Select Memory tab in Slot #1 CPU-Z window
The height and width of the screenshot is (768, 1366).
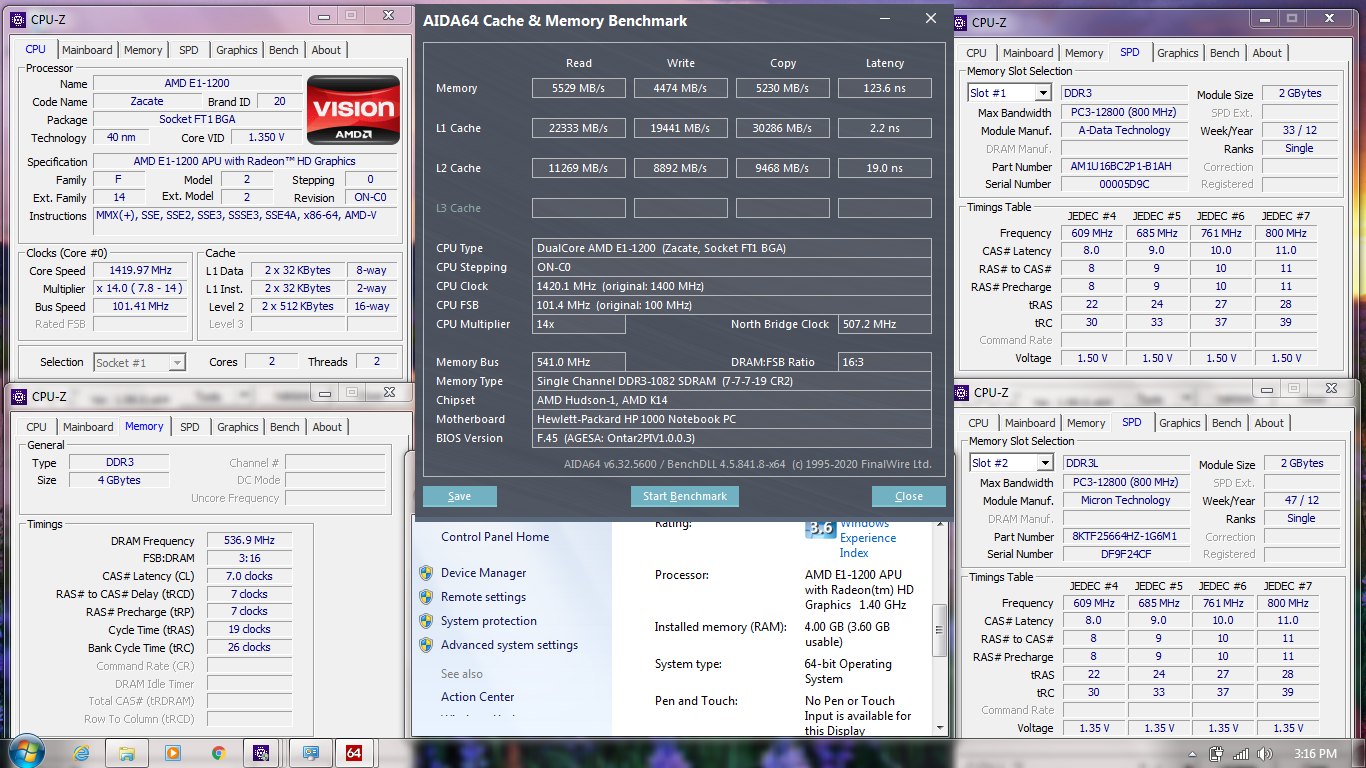(x=1084, y=53)
